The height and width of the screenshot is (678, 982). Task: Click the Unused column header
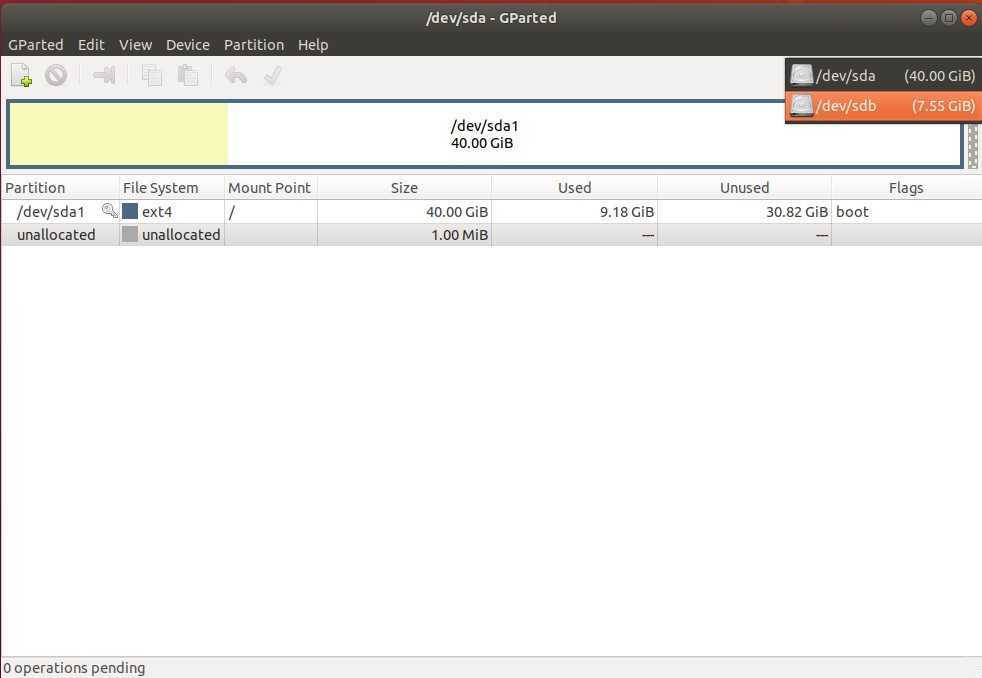click(x=744, y=188)
